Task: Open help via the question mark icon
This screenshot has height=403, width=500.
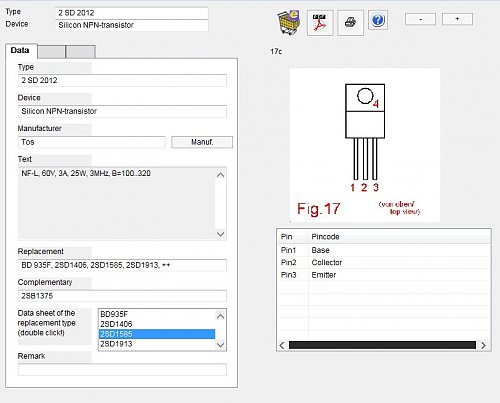Action: pos(378,20)
